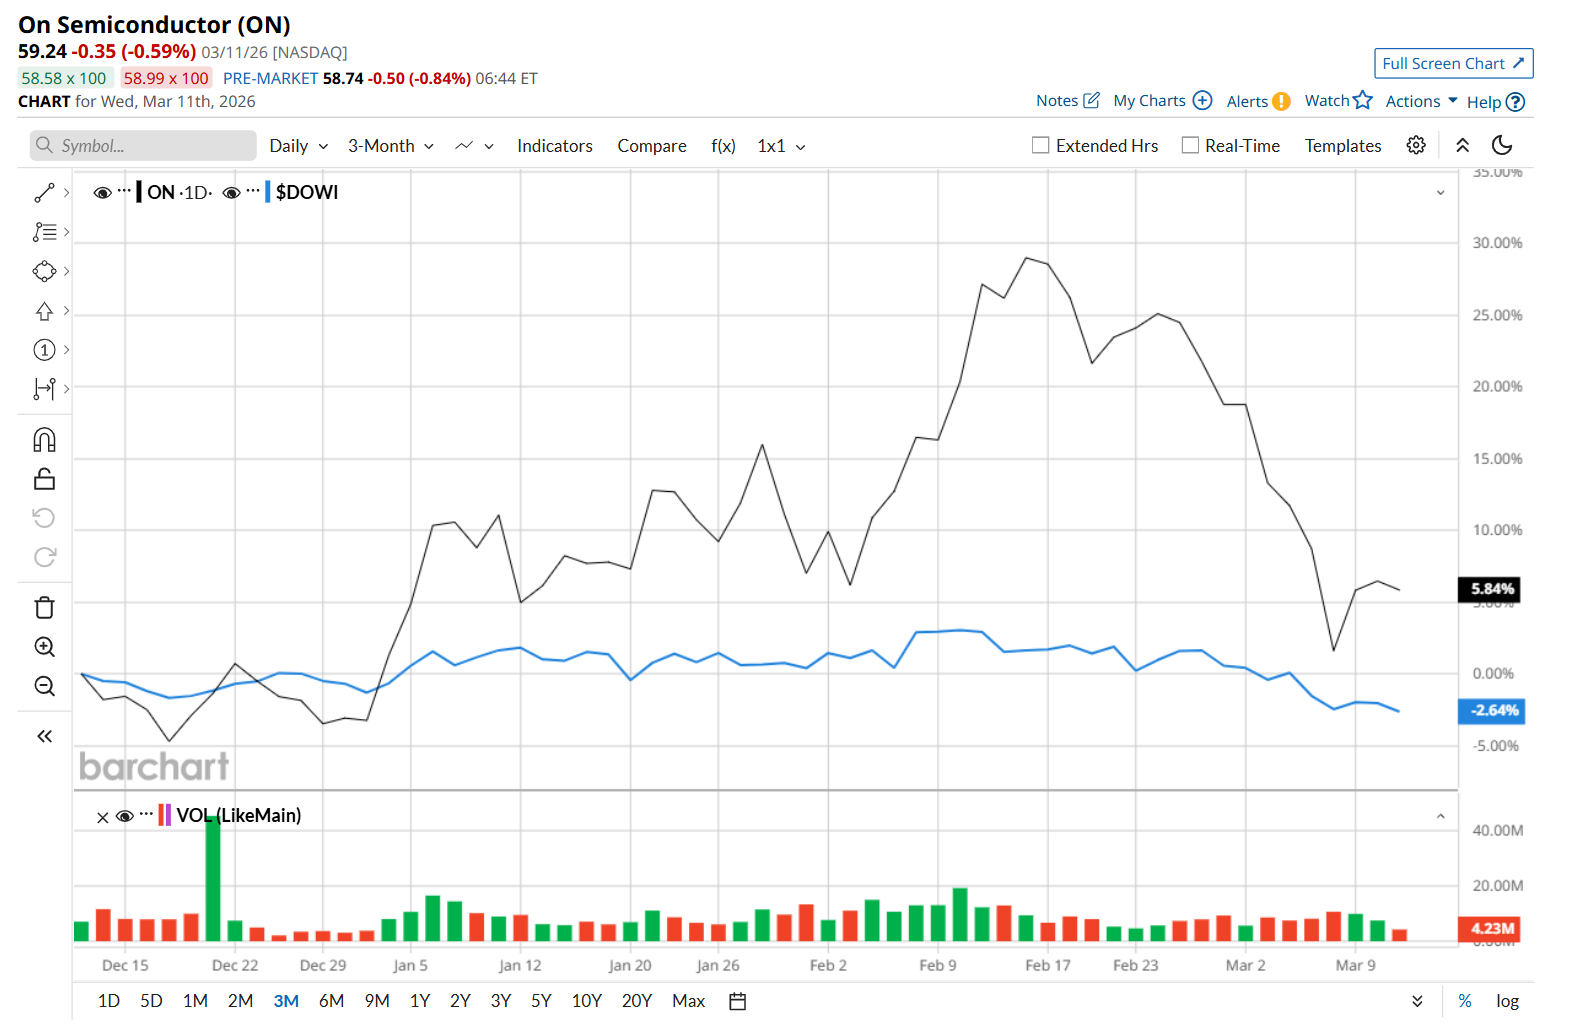Redo the last chart action

[x=44, y=557]
